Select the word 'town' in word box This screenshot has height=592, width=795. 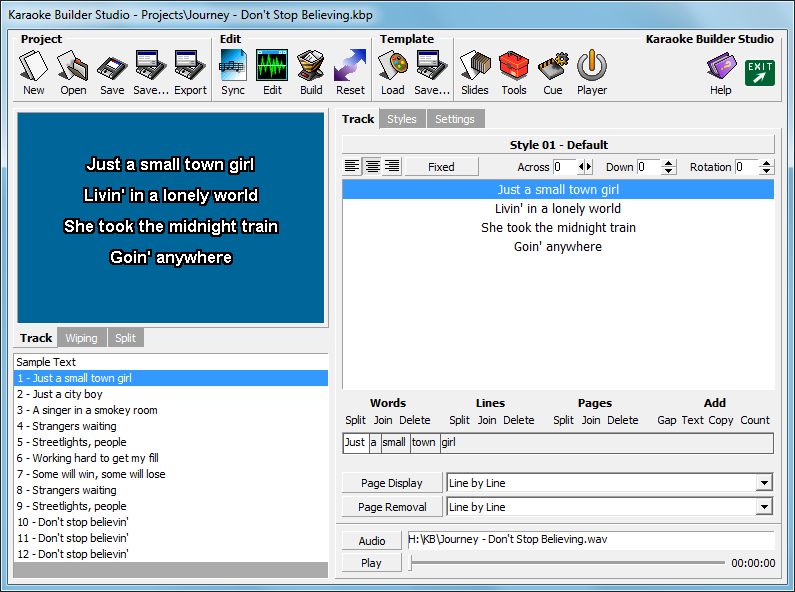click(423, 442)
